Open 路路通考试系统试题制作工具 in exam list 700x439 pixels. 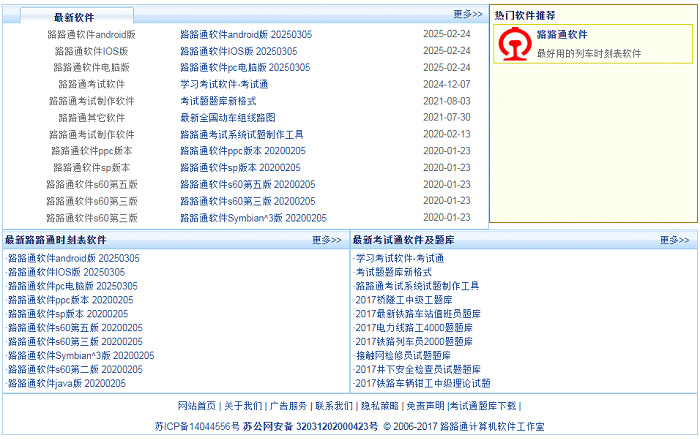tap(417, 286)
